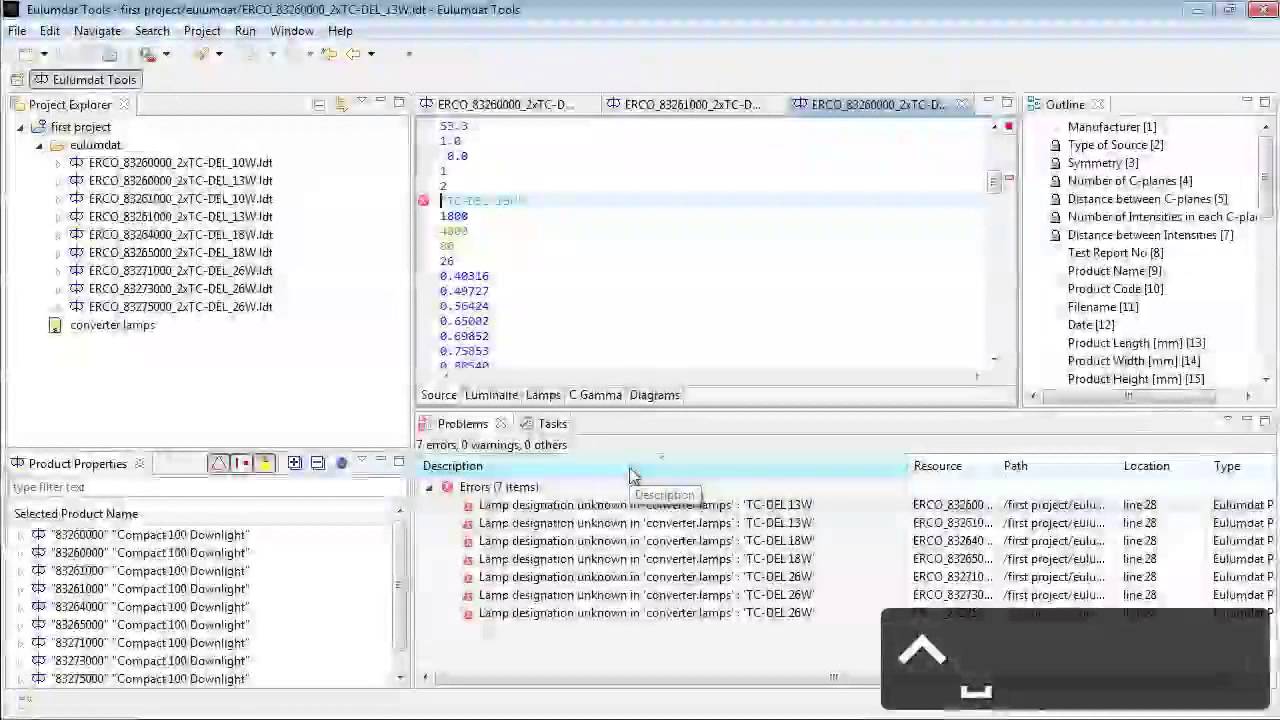Click the Search toolbar icon
The height and width of the screenshot is (720, 1280).
pyautogui.click(x=202, y=54)
